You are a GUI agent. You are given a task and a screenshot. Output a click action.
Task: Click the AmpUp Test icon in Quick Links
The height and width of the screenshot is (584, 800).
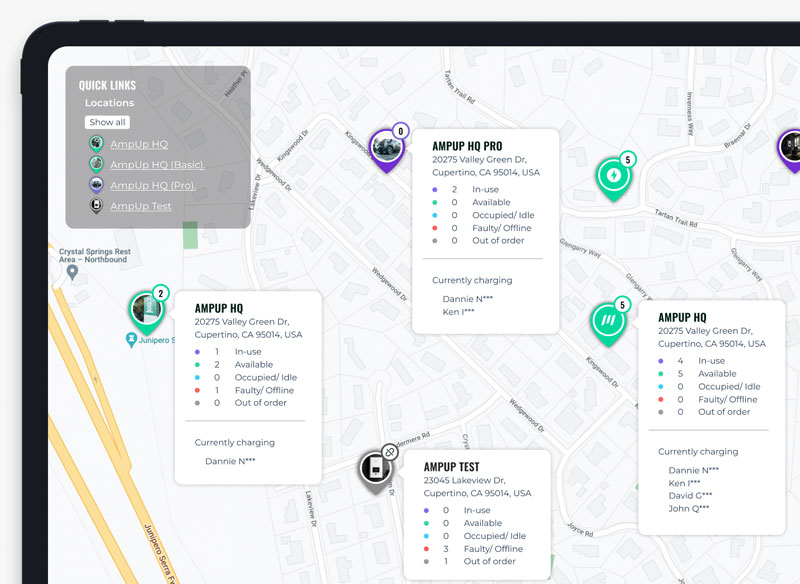(x=96, y=206)
